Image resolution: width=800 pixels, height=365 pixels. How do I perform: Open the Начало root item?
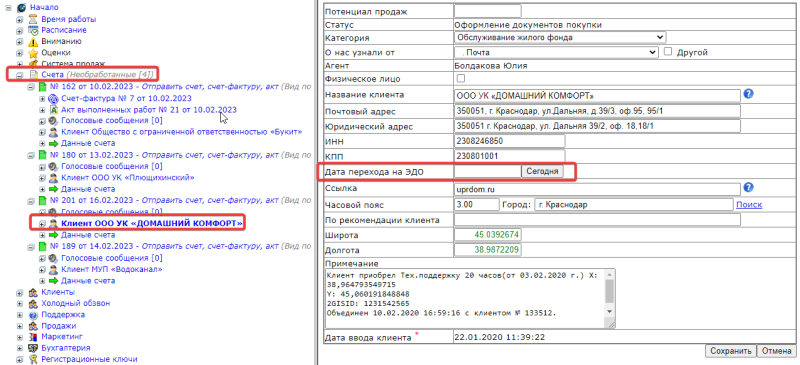point(44,7)
